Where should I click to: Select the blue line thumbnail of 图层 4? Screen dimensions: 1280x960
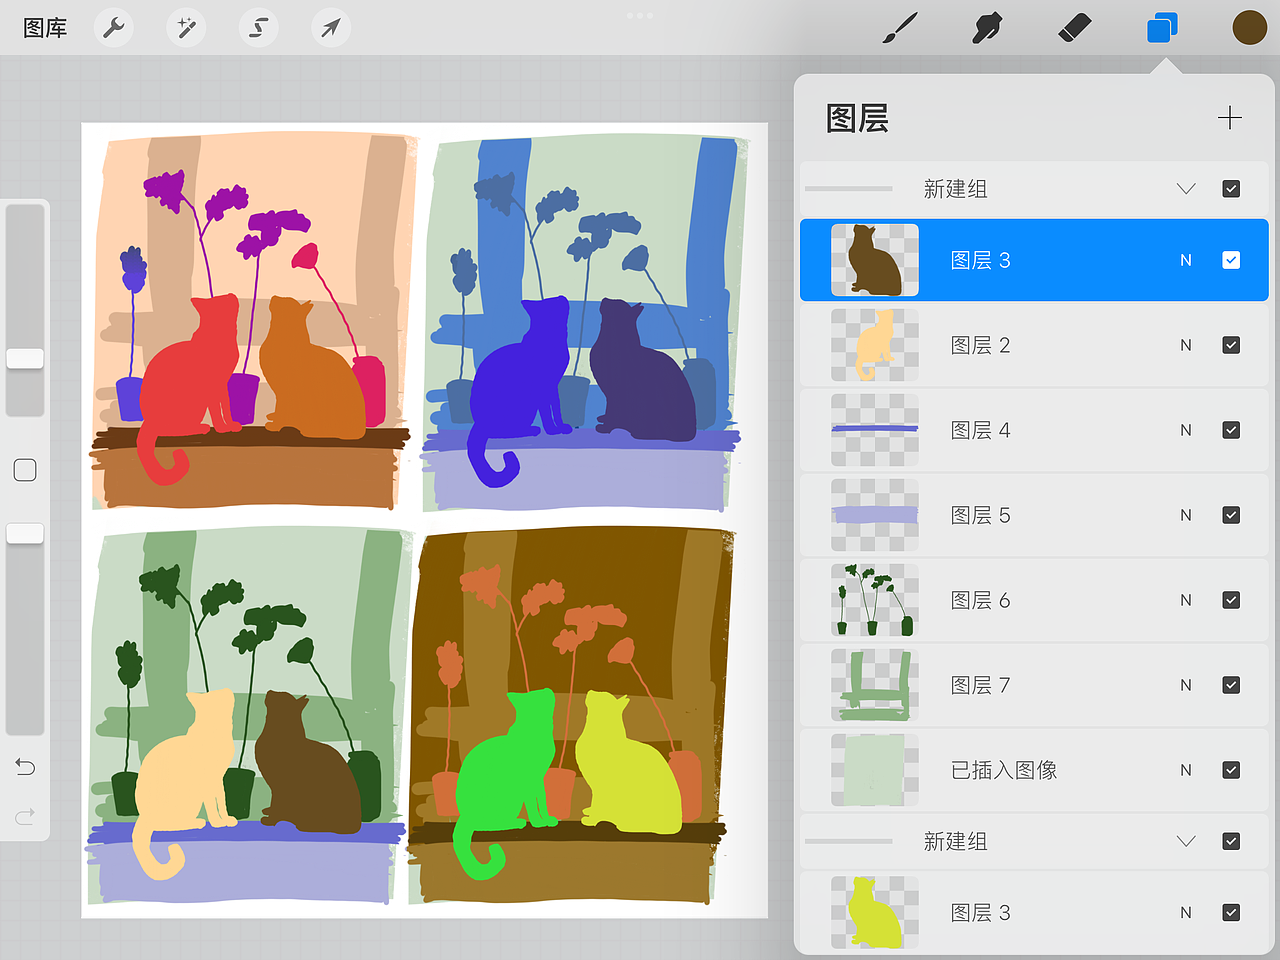tap(875, 430)
